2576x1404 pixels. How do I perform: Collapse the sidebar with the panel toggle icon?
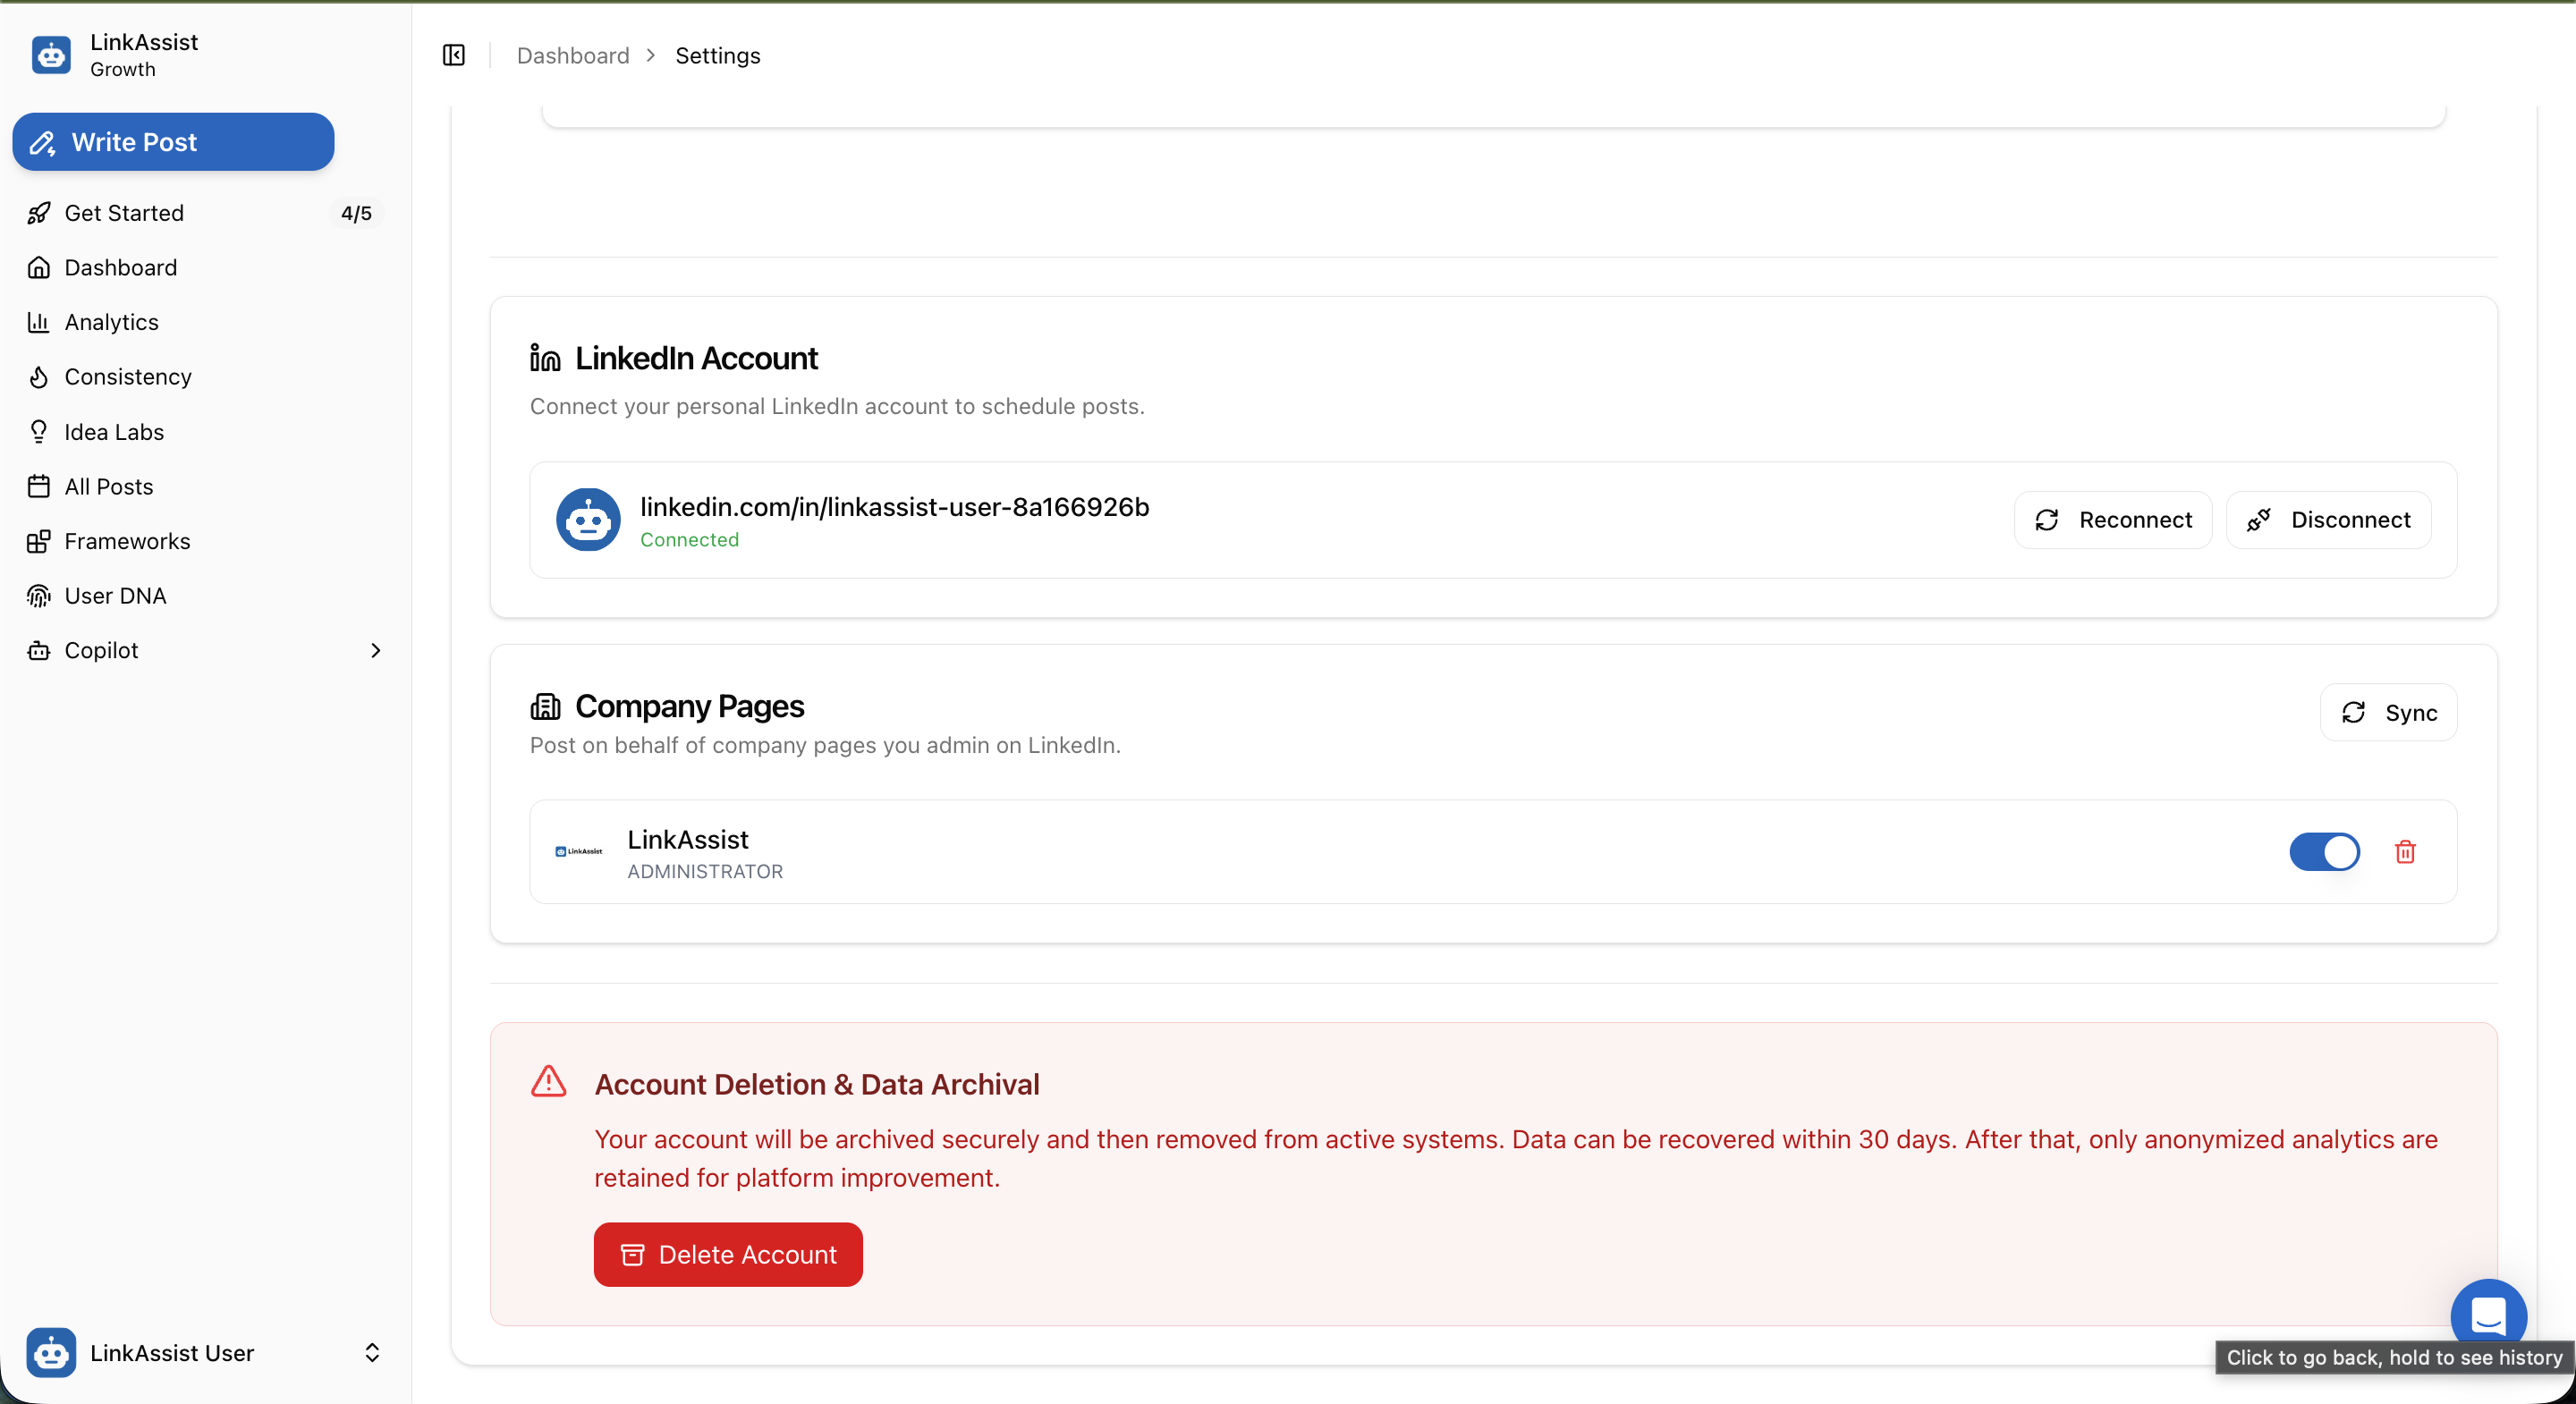pyautogui.click(x=454, y=55)
